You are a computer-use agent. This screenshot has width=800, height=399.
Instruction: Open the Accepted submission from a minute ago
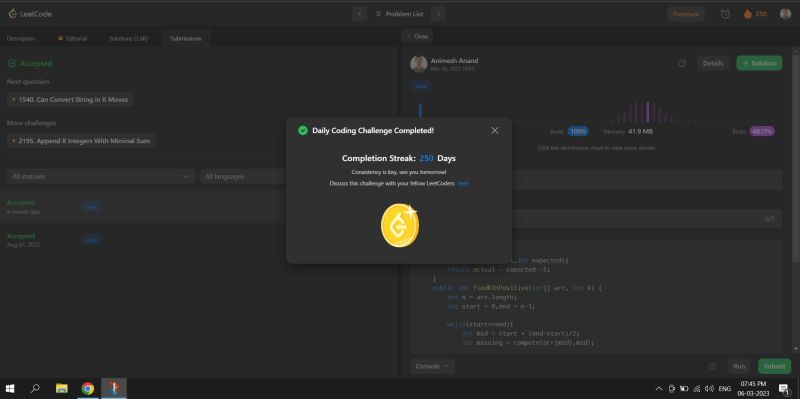pos(143,207)
